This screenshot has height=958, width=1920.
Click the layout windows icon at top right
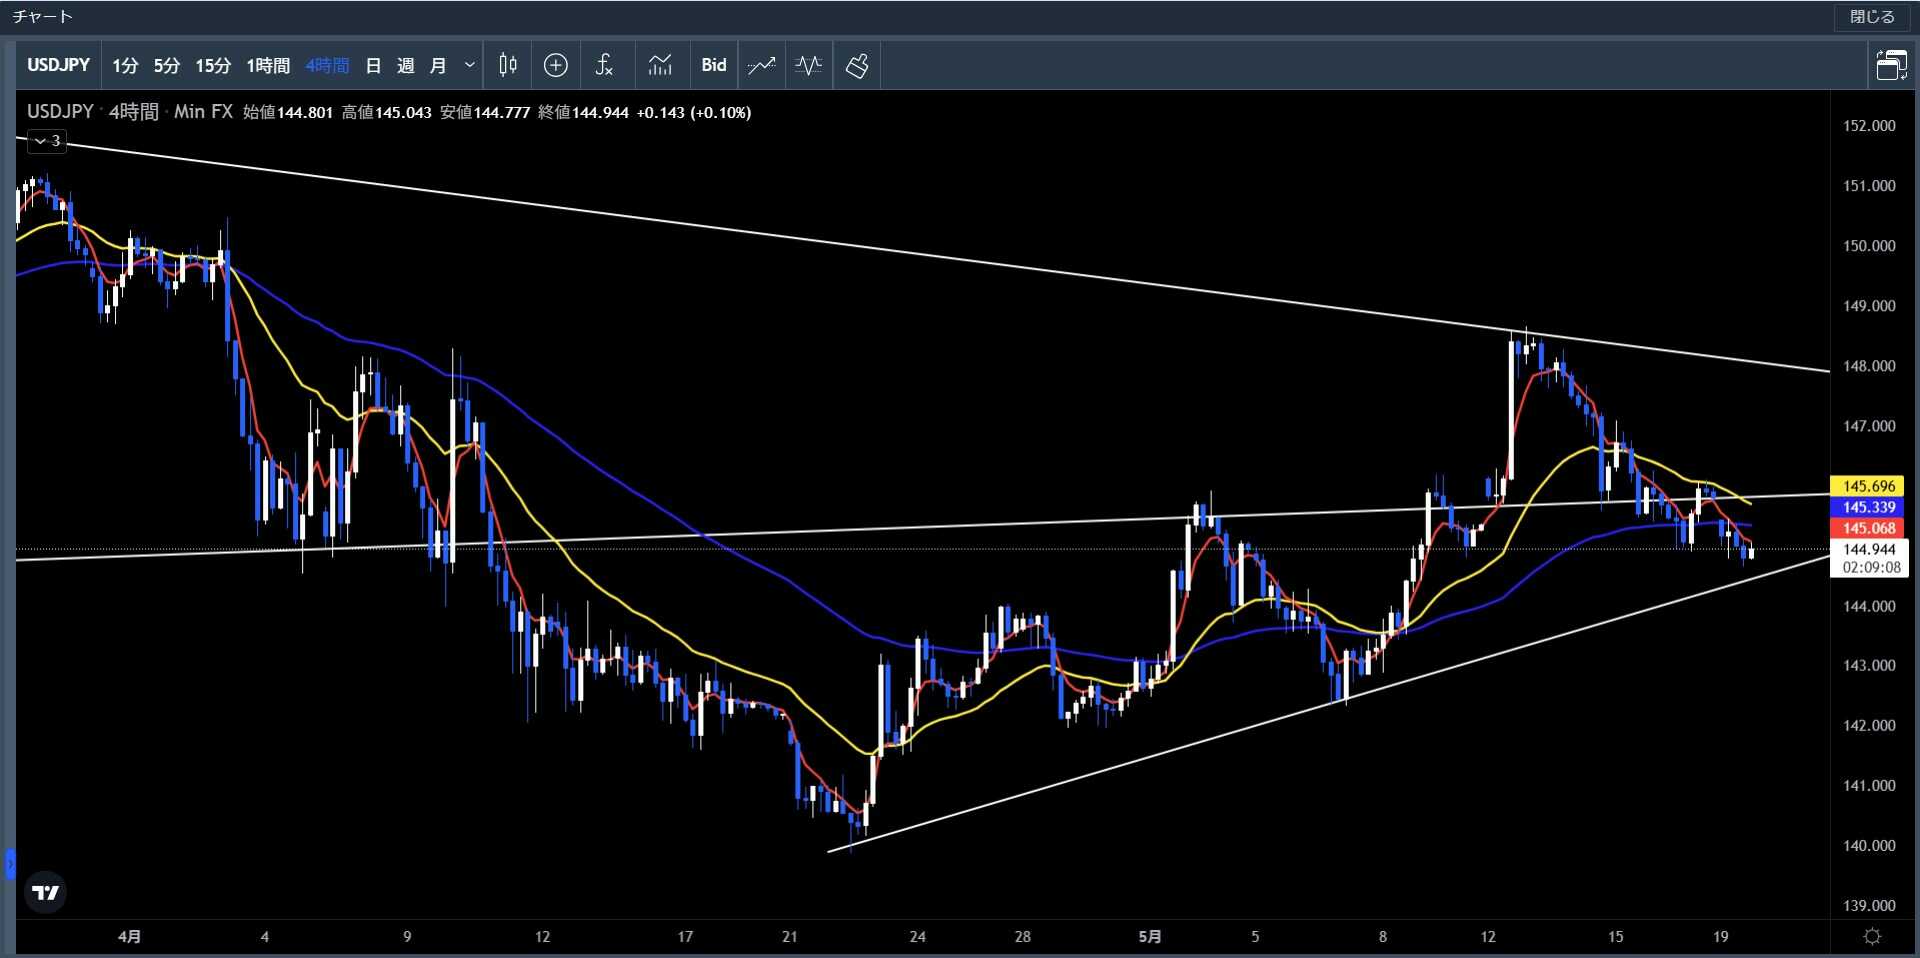(1891, 65)
